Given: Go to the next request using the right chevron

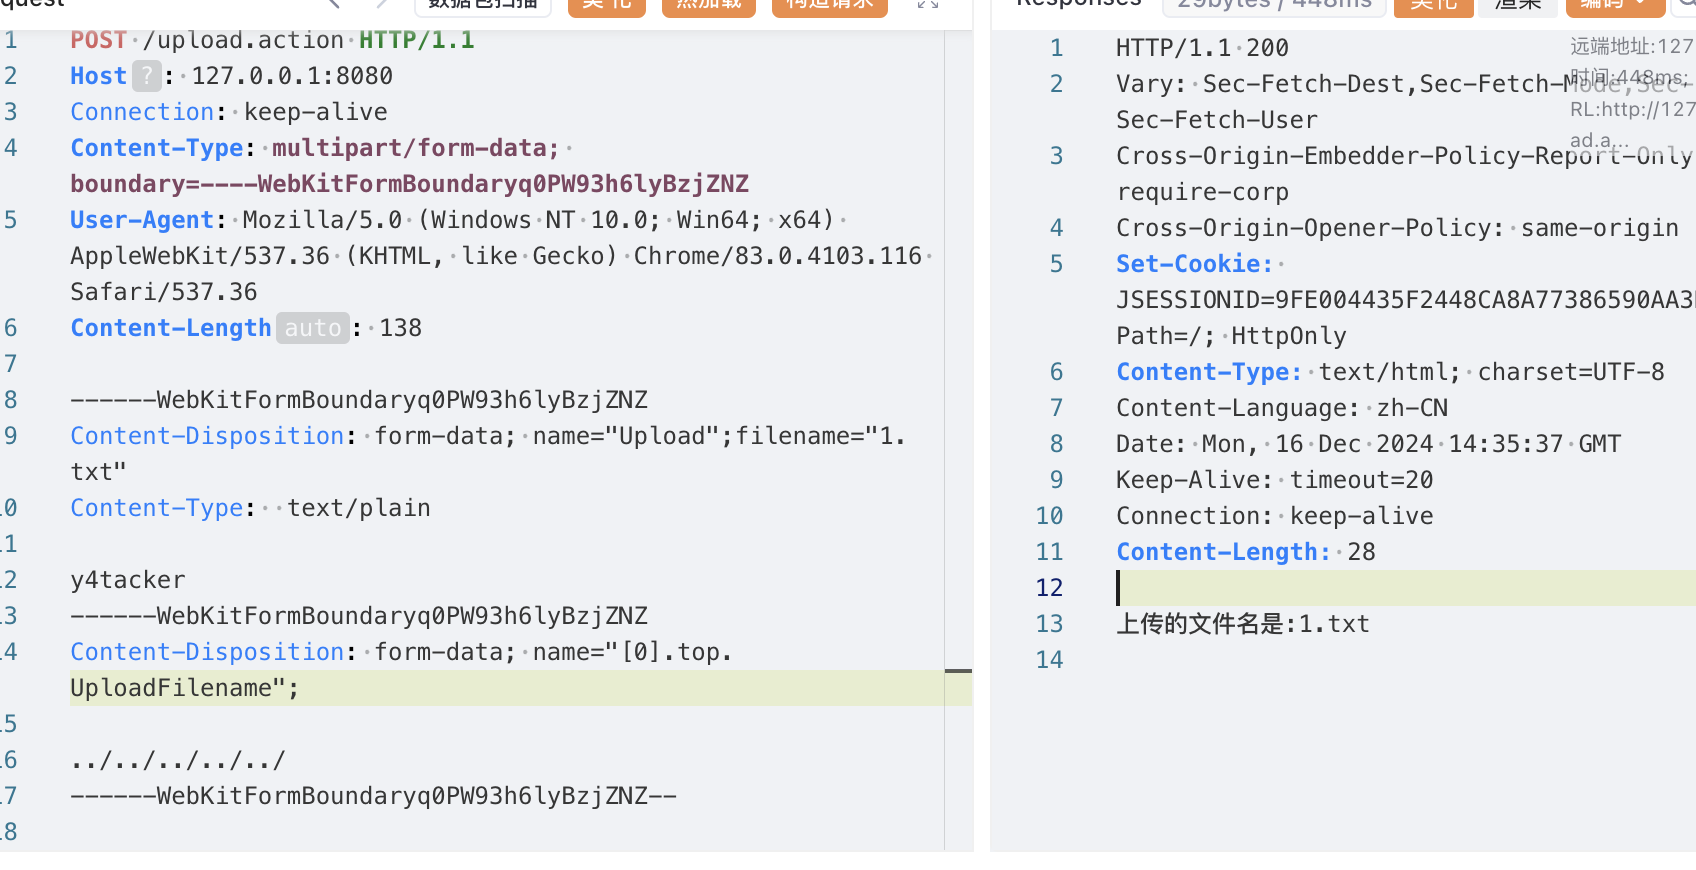Looking at the screenshot, I should pos(381,4).
